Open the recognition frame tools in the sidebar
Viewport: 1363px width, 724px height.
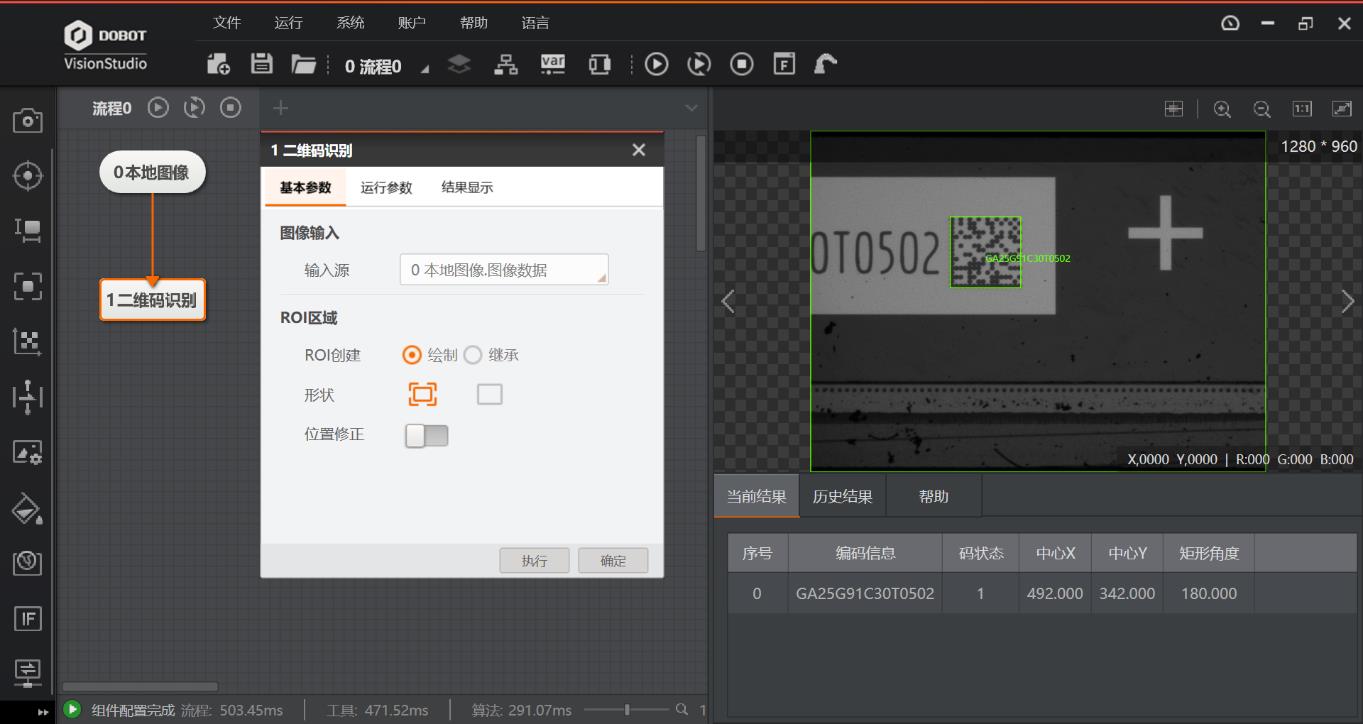pyautogui.click(x=28, y=287)
